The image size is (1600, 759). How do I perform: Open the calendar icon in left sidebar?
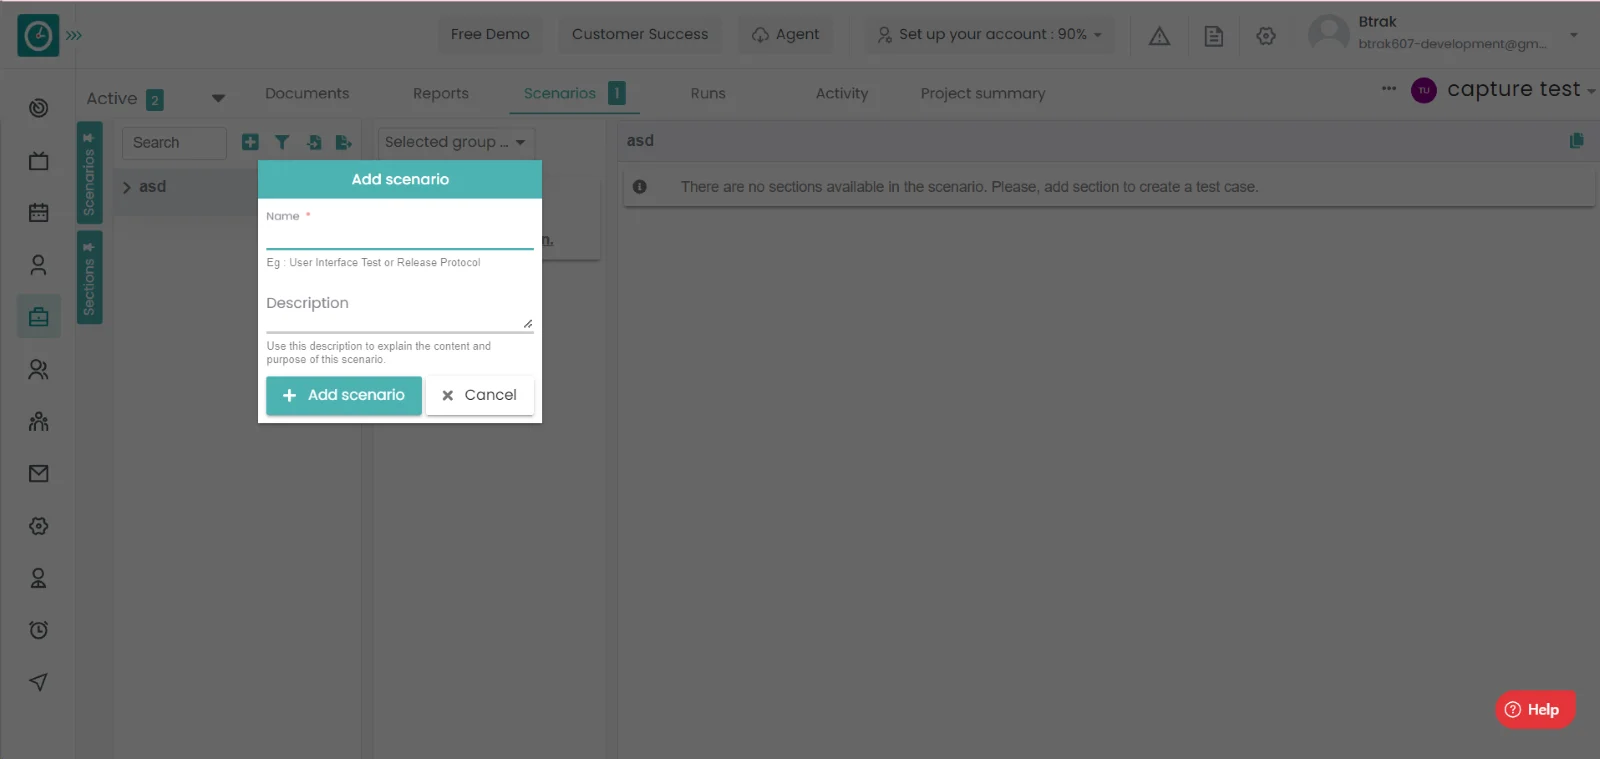[39, 160]
